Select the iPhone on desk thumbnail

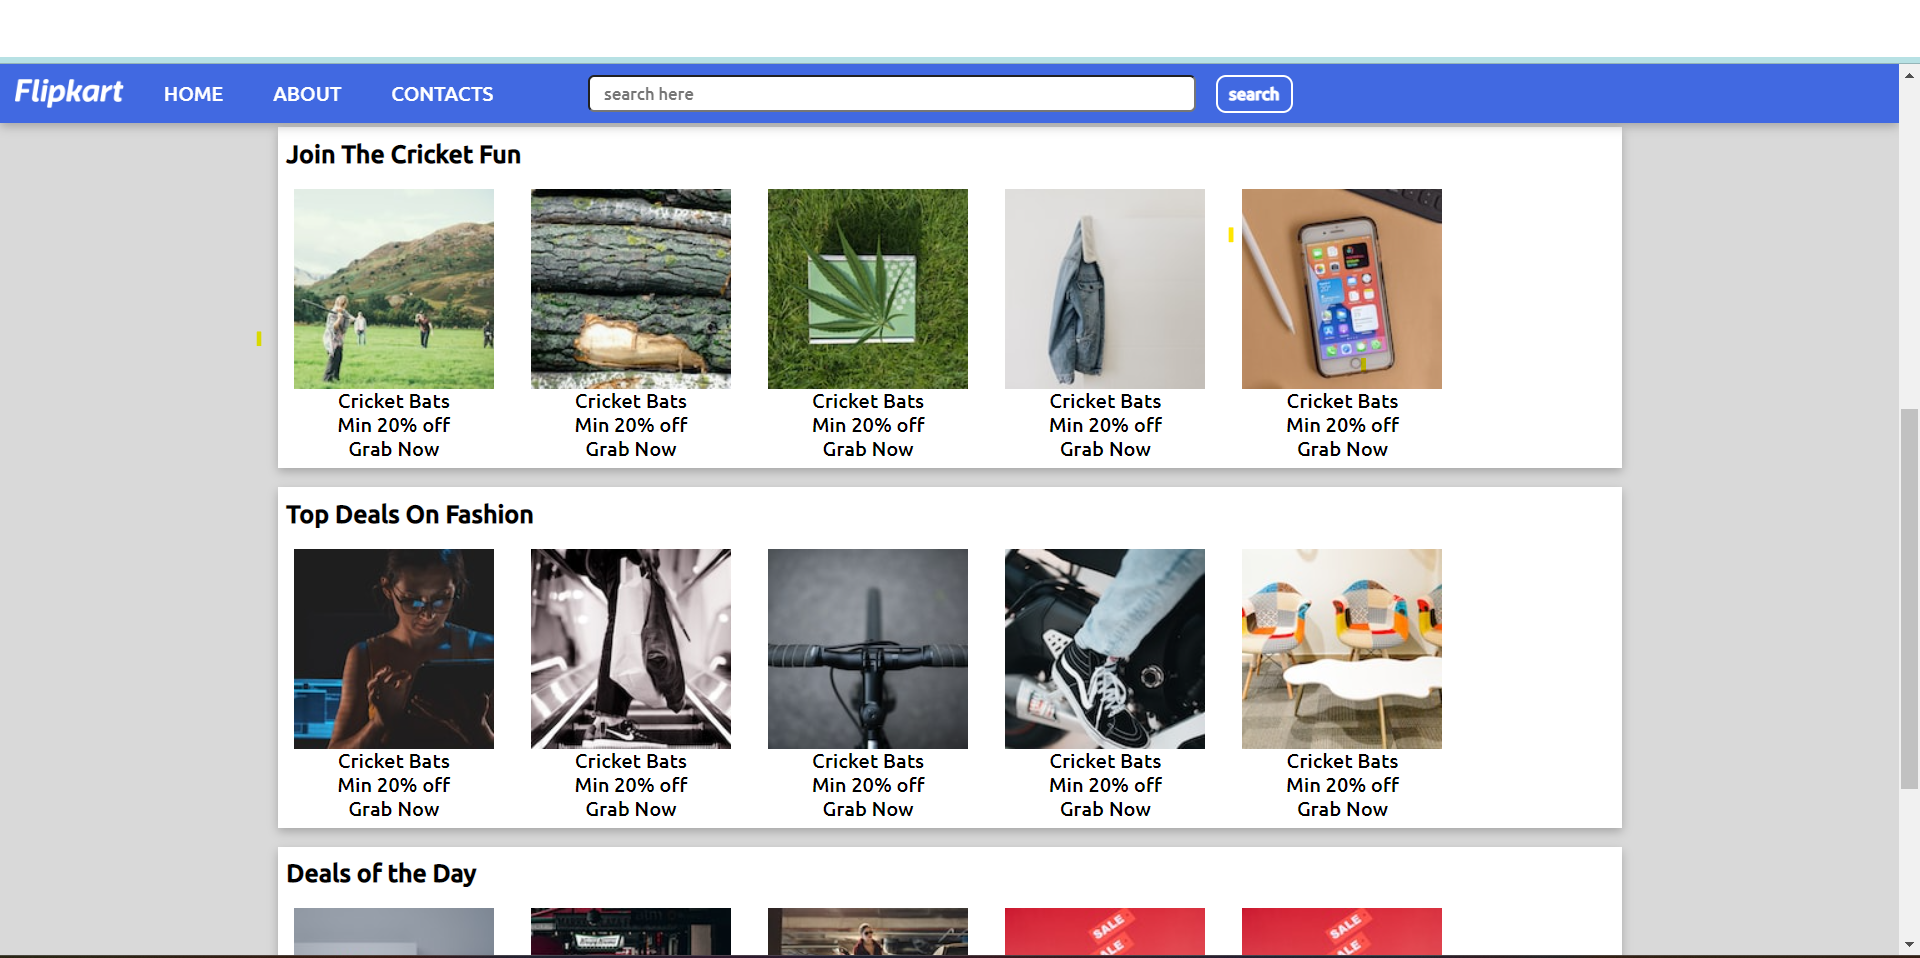point(1342,289)
